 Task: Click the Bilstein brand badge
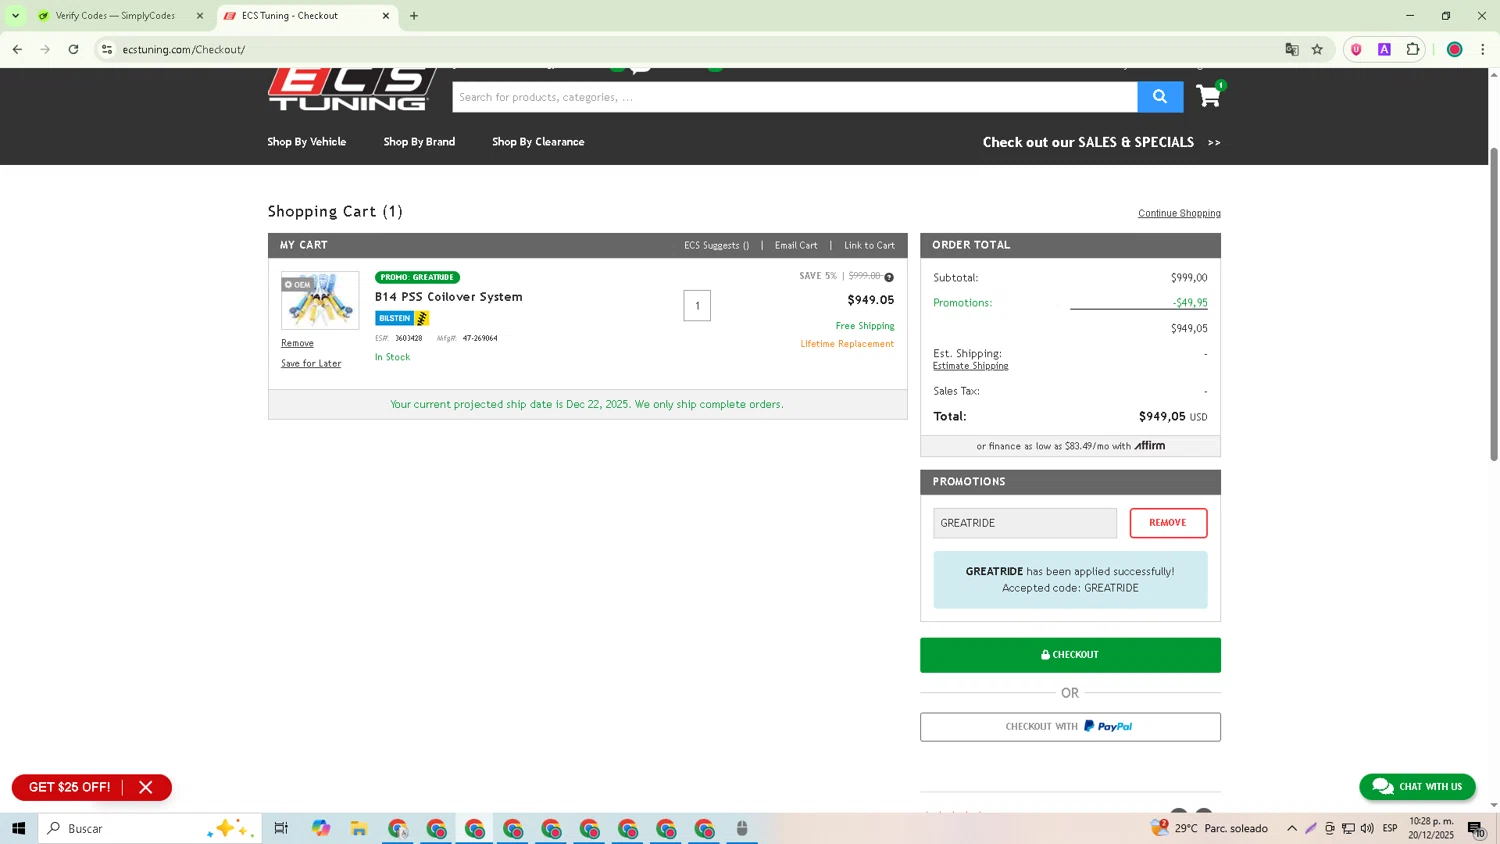402,318
